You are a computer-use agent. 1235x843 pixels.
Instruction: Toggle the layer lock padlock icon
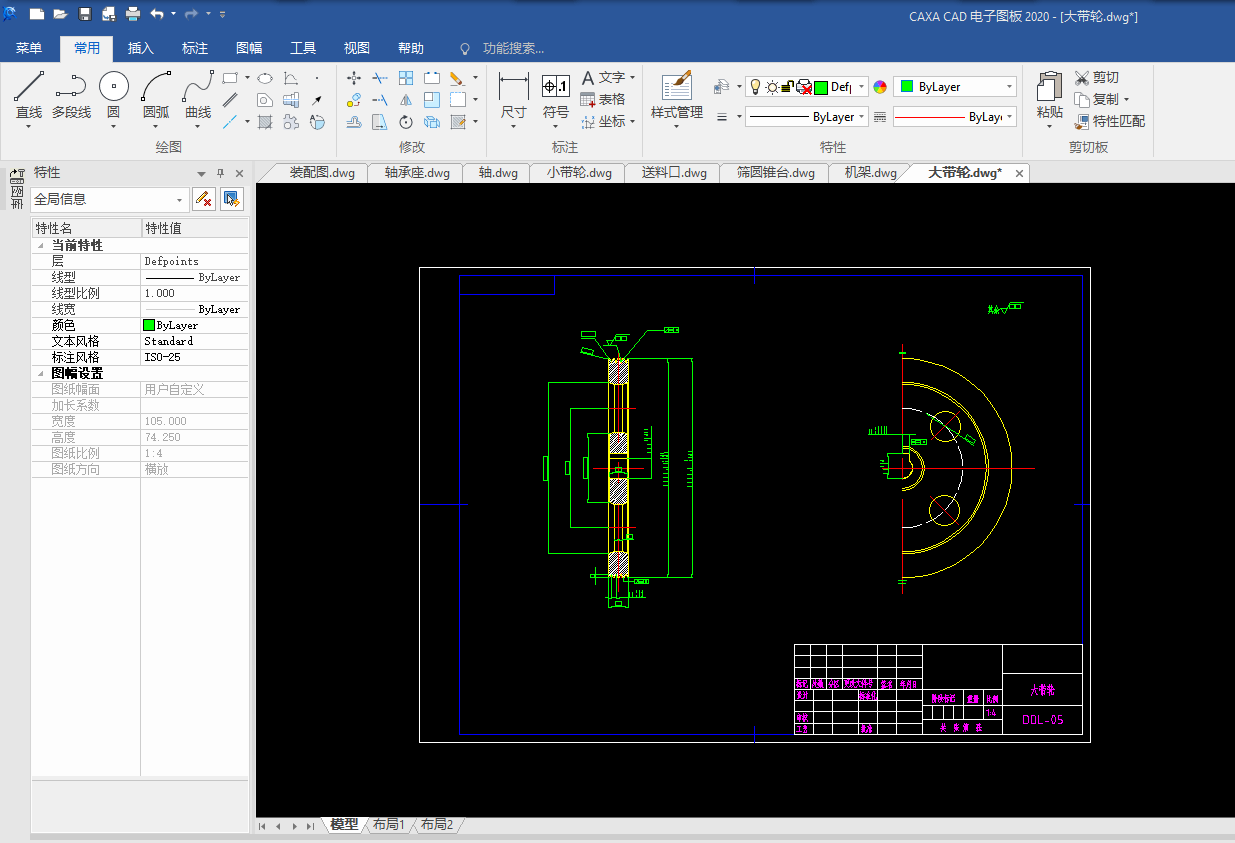787,87
